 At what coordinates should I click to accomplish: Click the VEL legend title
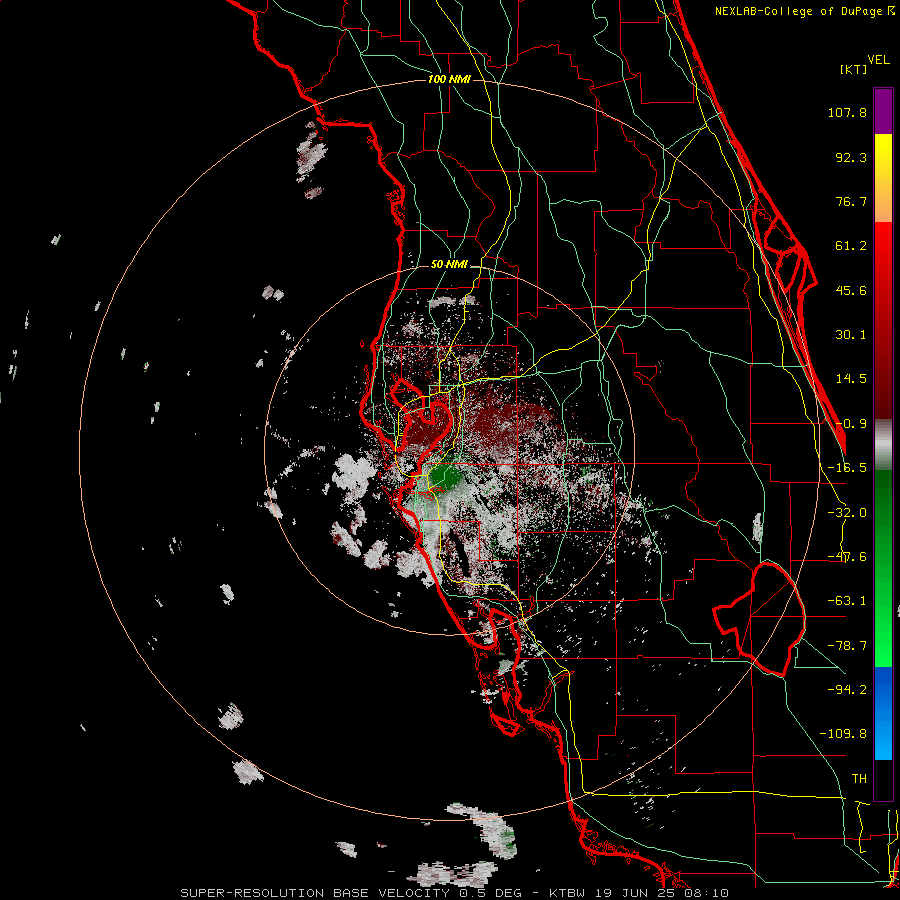point(878,60)
